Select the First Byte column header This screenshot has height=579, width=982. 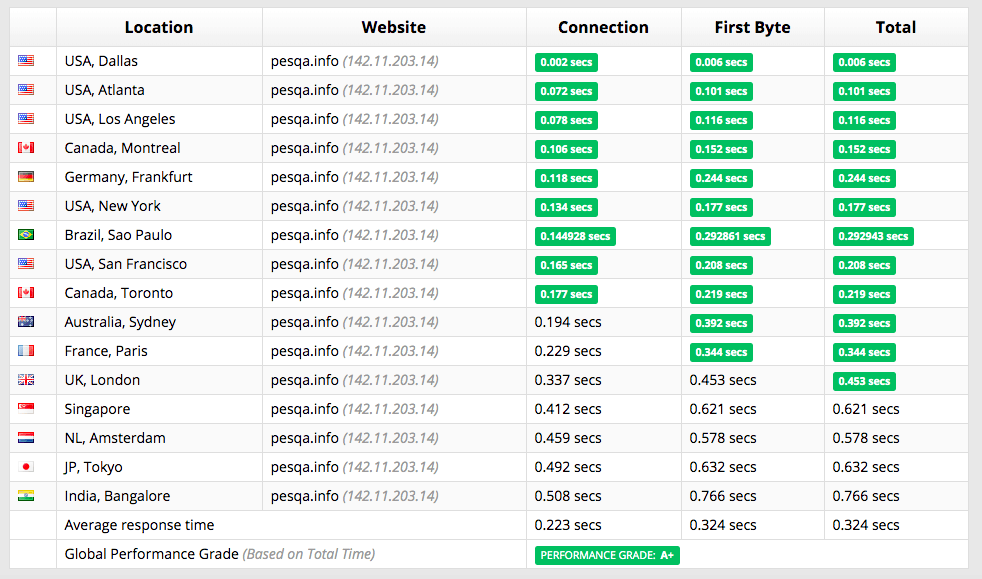click(752, 28)
